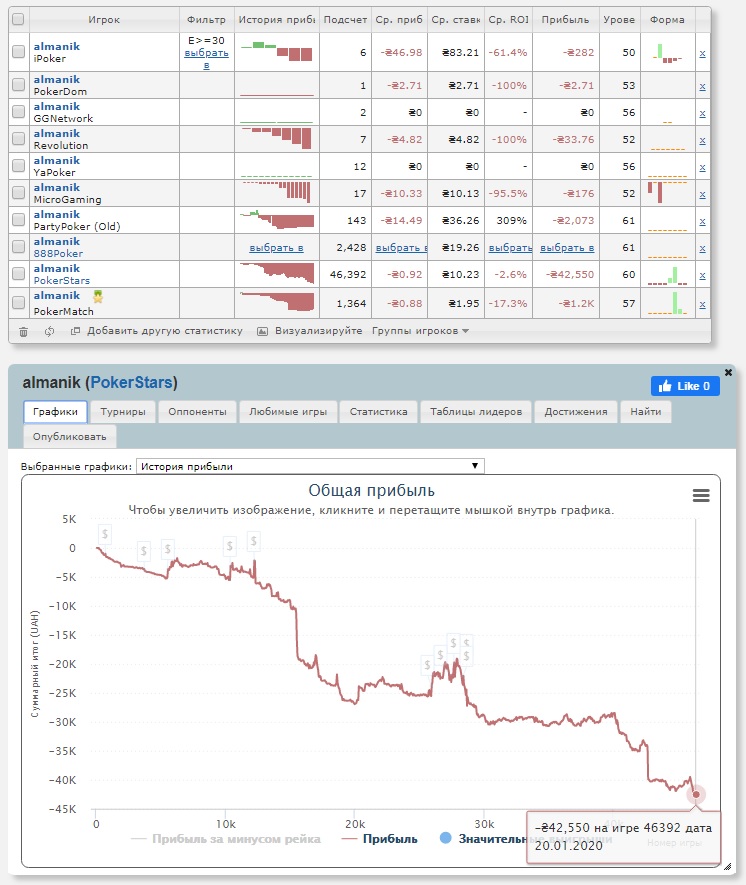Check the PokerDom row checkbox
Image resolution: width=746 pixels, height=885 pixels.
pos(18,85)
